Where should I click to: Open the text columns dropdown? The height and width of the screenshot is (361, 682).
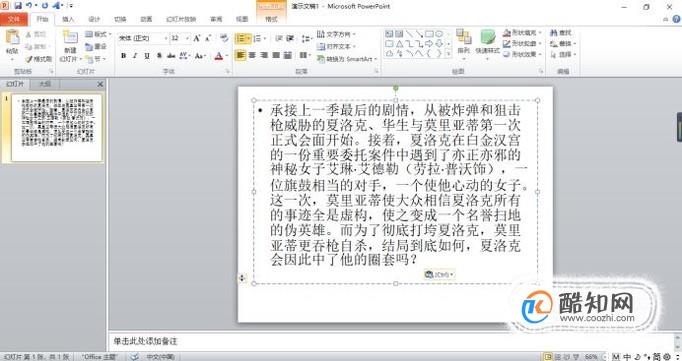(x=305, y=56)
